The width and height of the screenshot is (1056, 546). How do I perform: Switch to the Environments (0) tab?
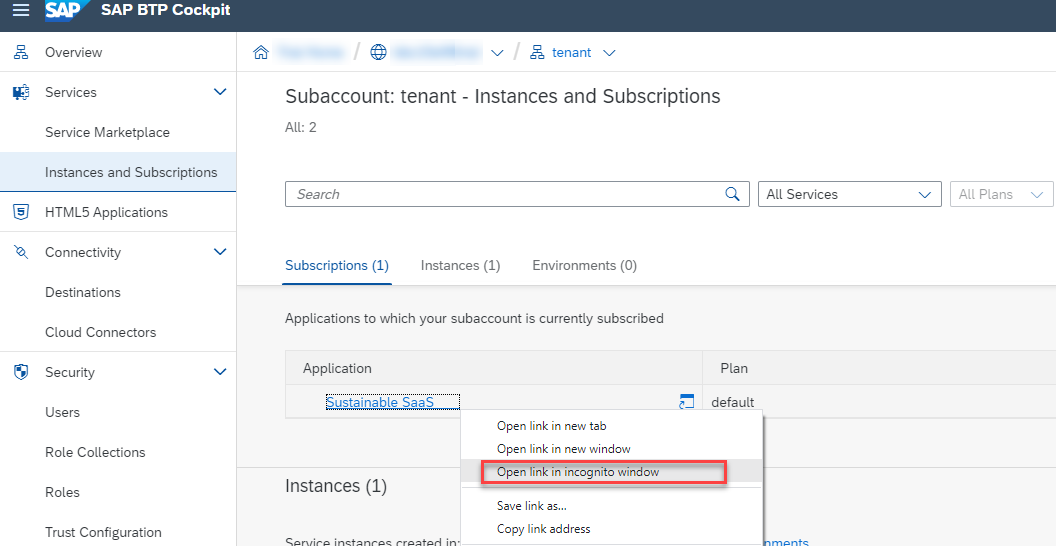585,265
